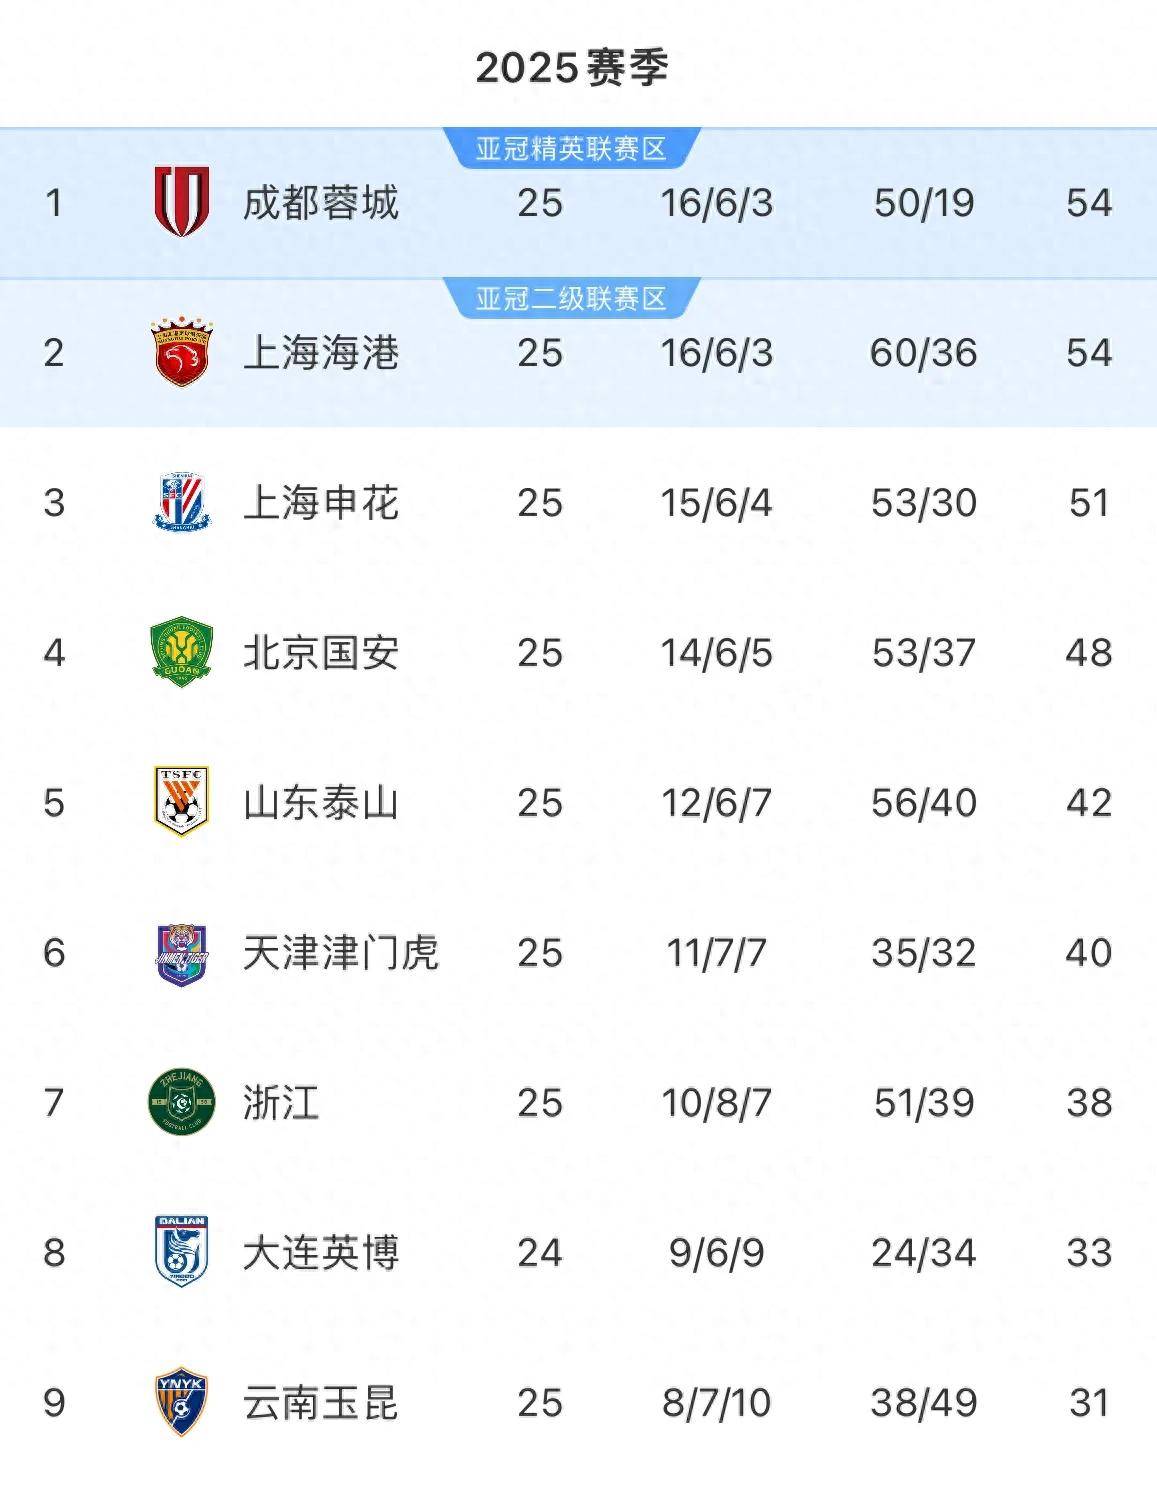Open the Beijing Guoan green crest
The height and width of the screenshot is (1501, 1157).
click(x=181, y=652)
